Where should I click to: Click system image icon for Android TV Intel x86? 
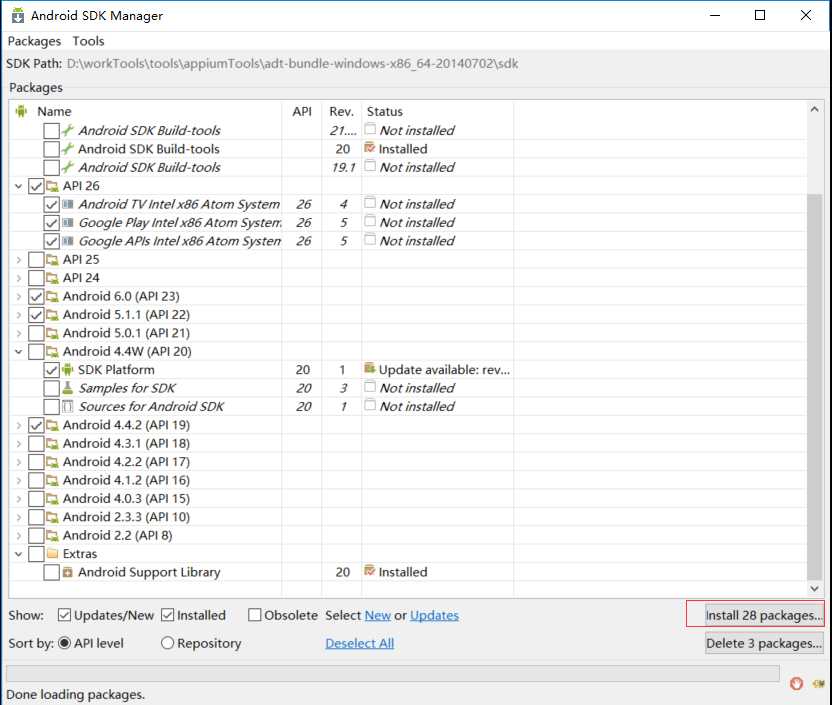(68, 204)
